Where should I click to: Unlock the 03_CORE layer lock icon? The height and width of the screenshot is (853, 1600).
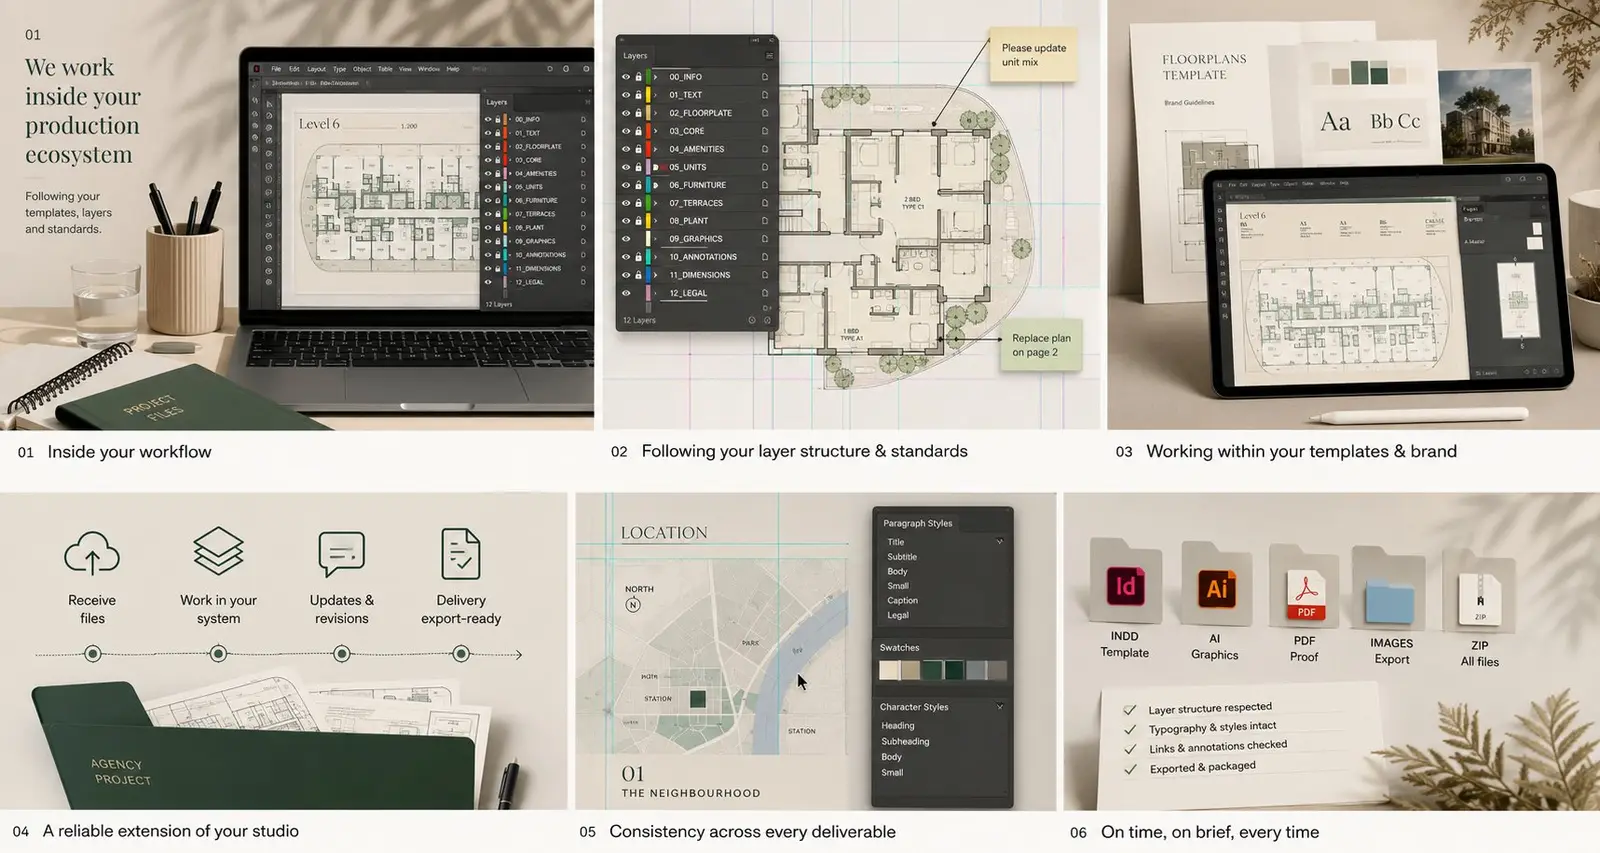pos(638,131)
